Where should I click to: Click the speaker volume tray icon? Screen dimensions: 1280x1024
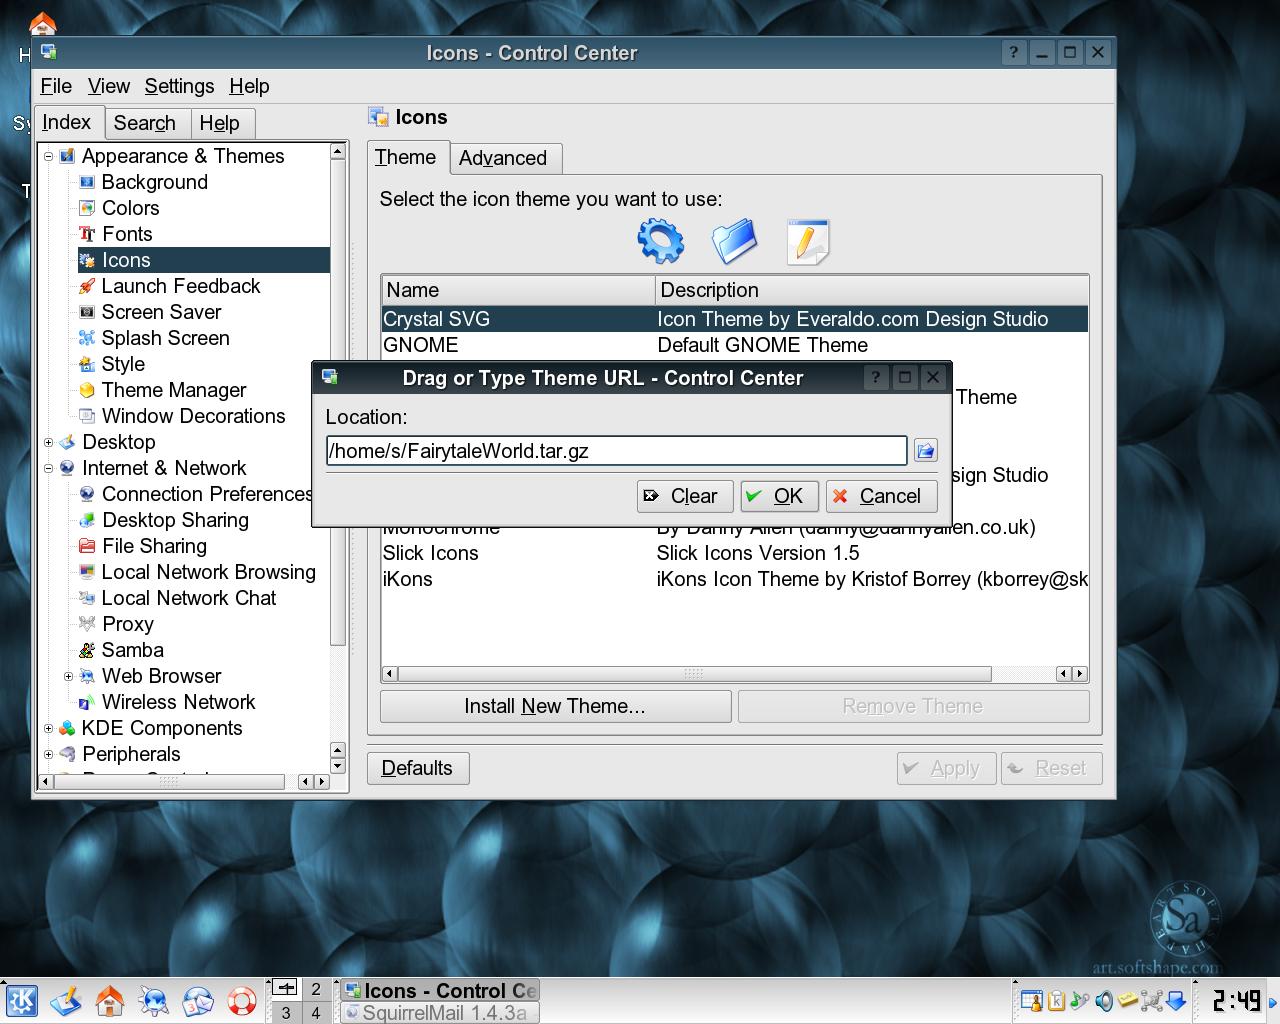1104,1000
